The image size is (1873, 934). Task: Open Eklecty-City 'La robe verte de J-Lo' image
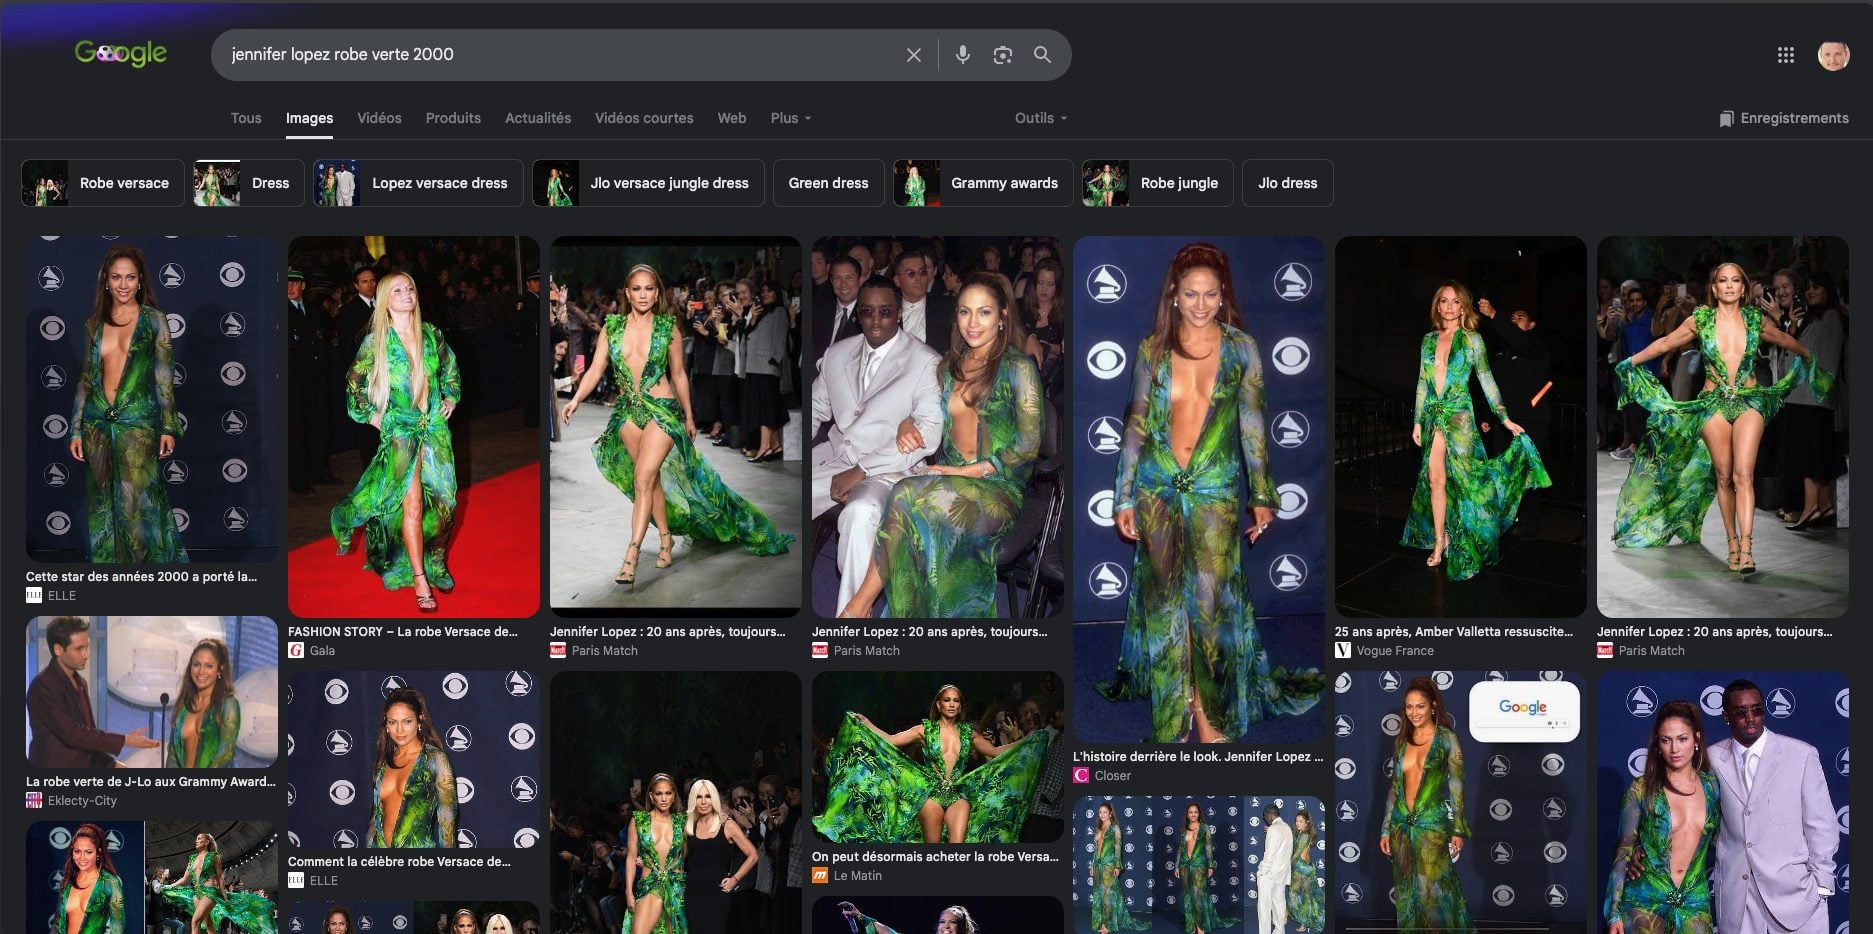point(152,692)
